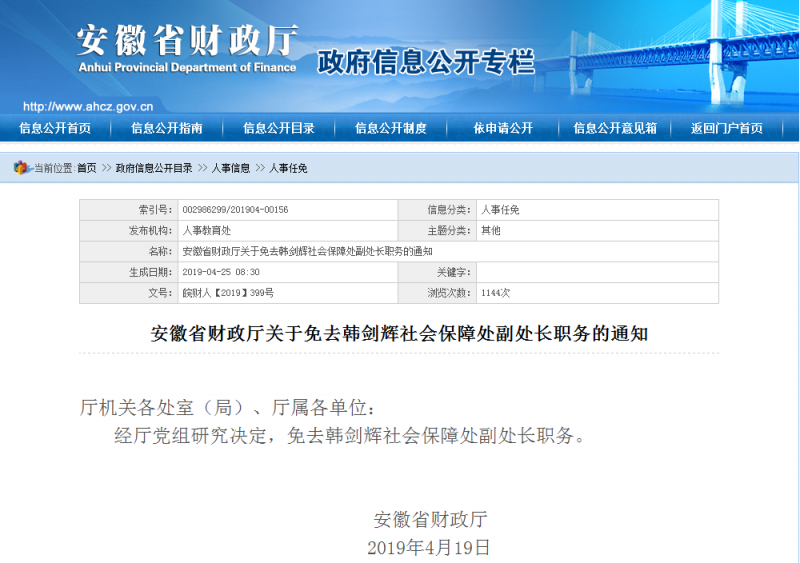Screen dimensions: 800x563
Task: Open the 人事信息 breadcrumb link
Action: click(231, 168)
